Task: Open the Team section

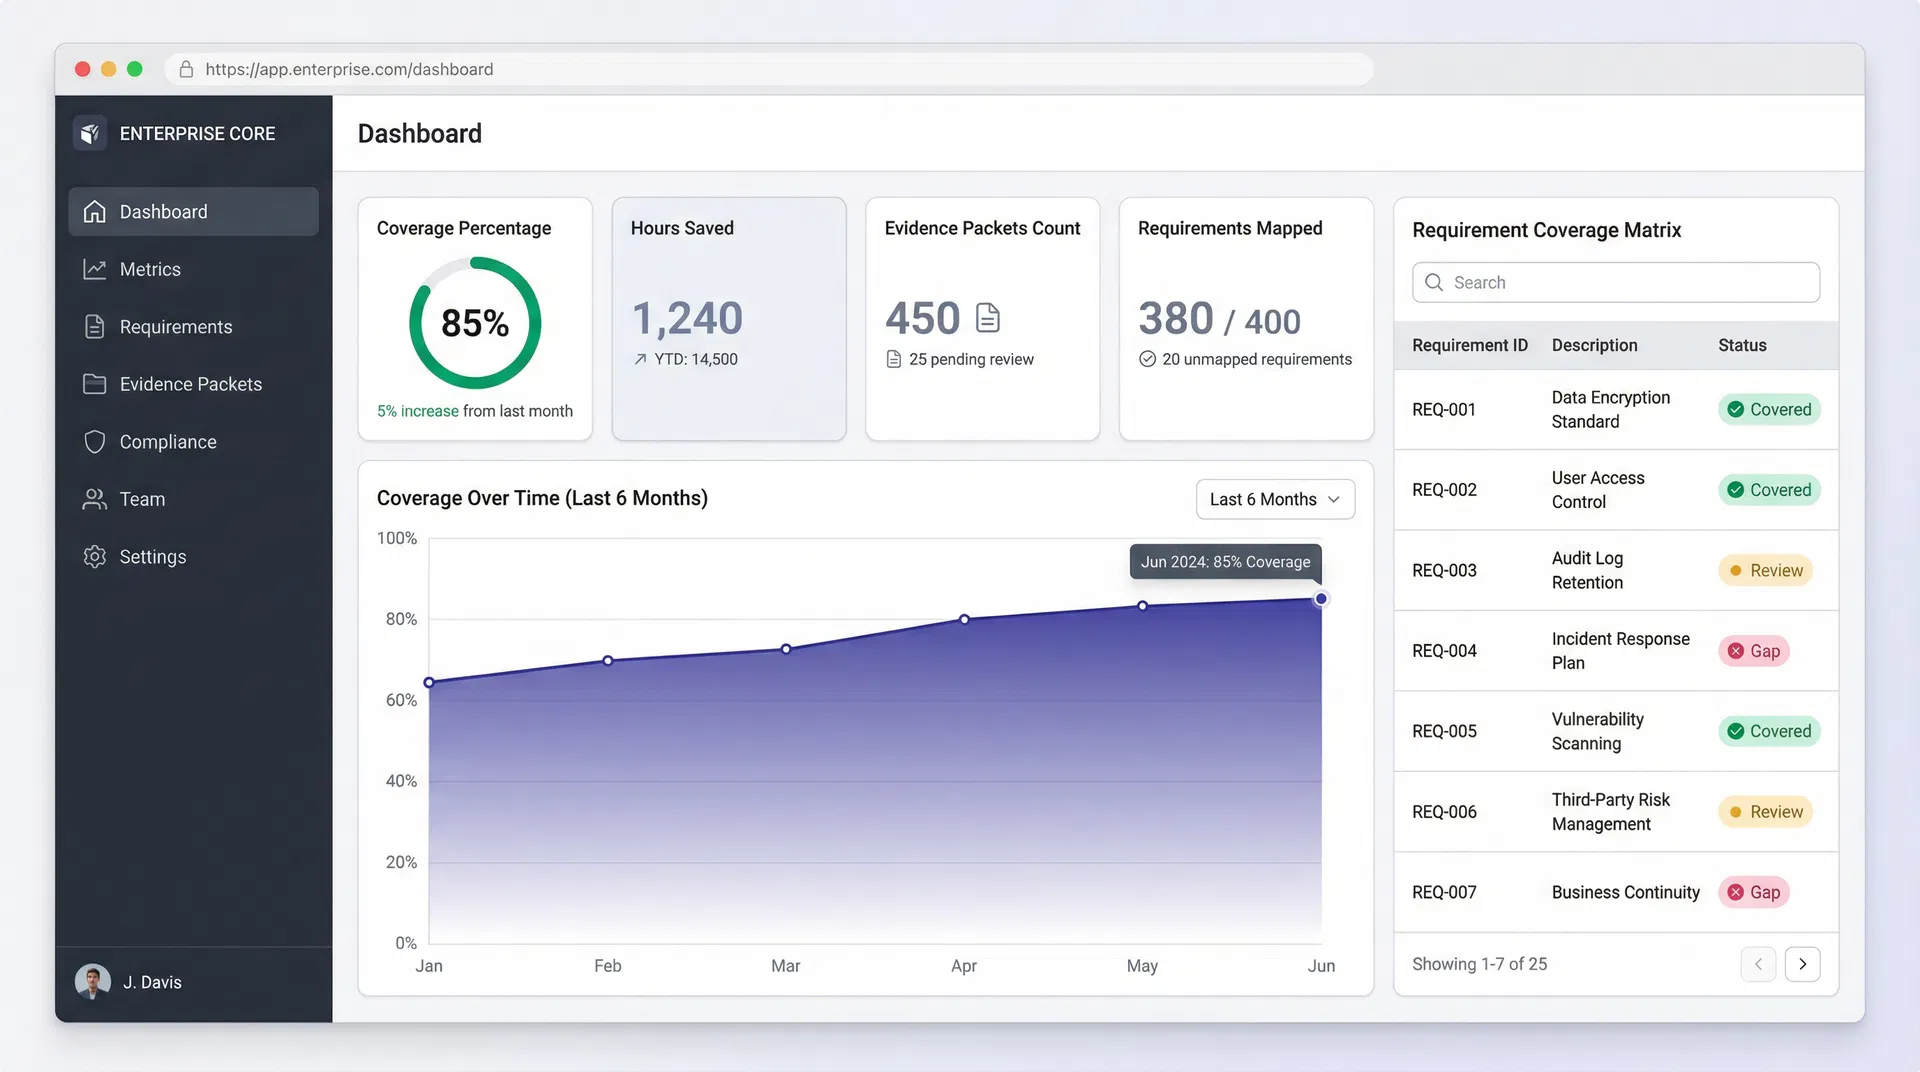Action: [141, 499]
